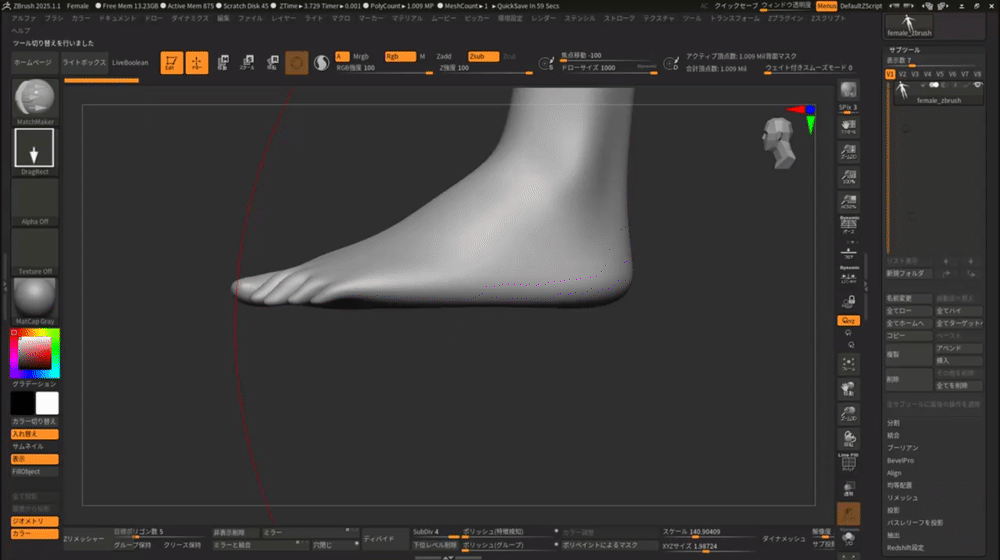Select the Rotate transform tool icon

point(272,63)
